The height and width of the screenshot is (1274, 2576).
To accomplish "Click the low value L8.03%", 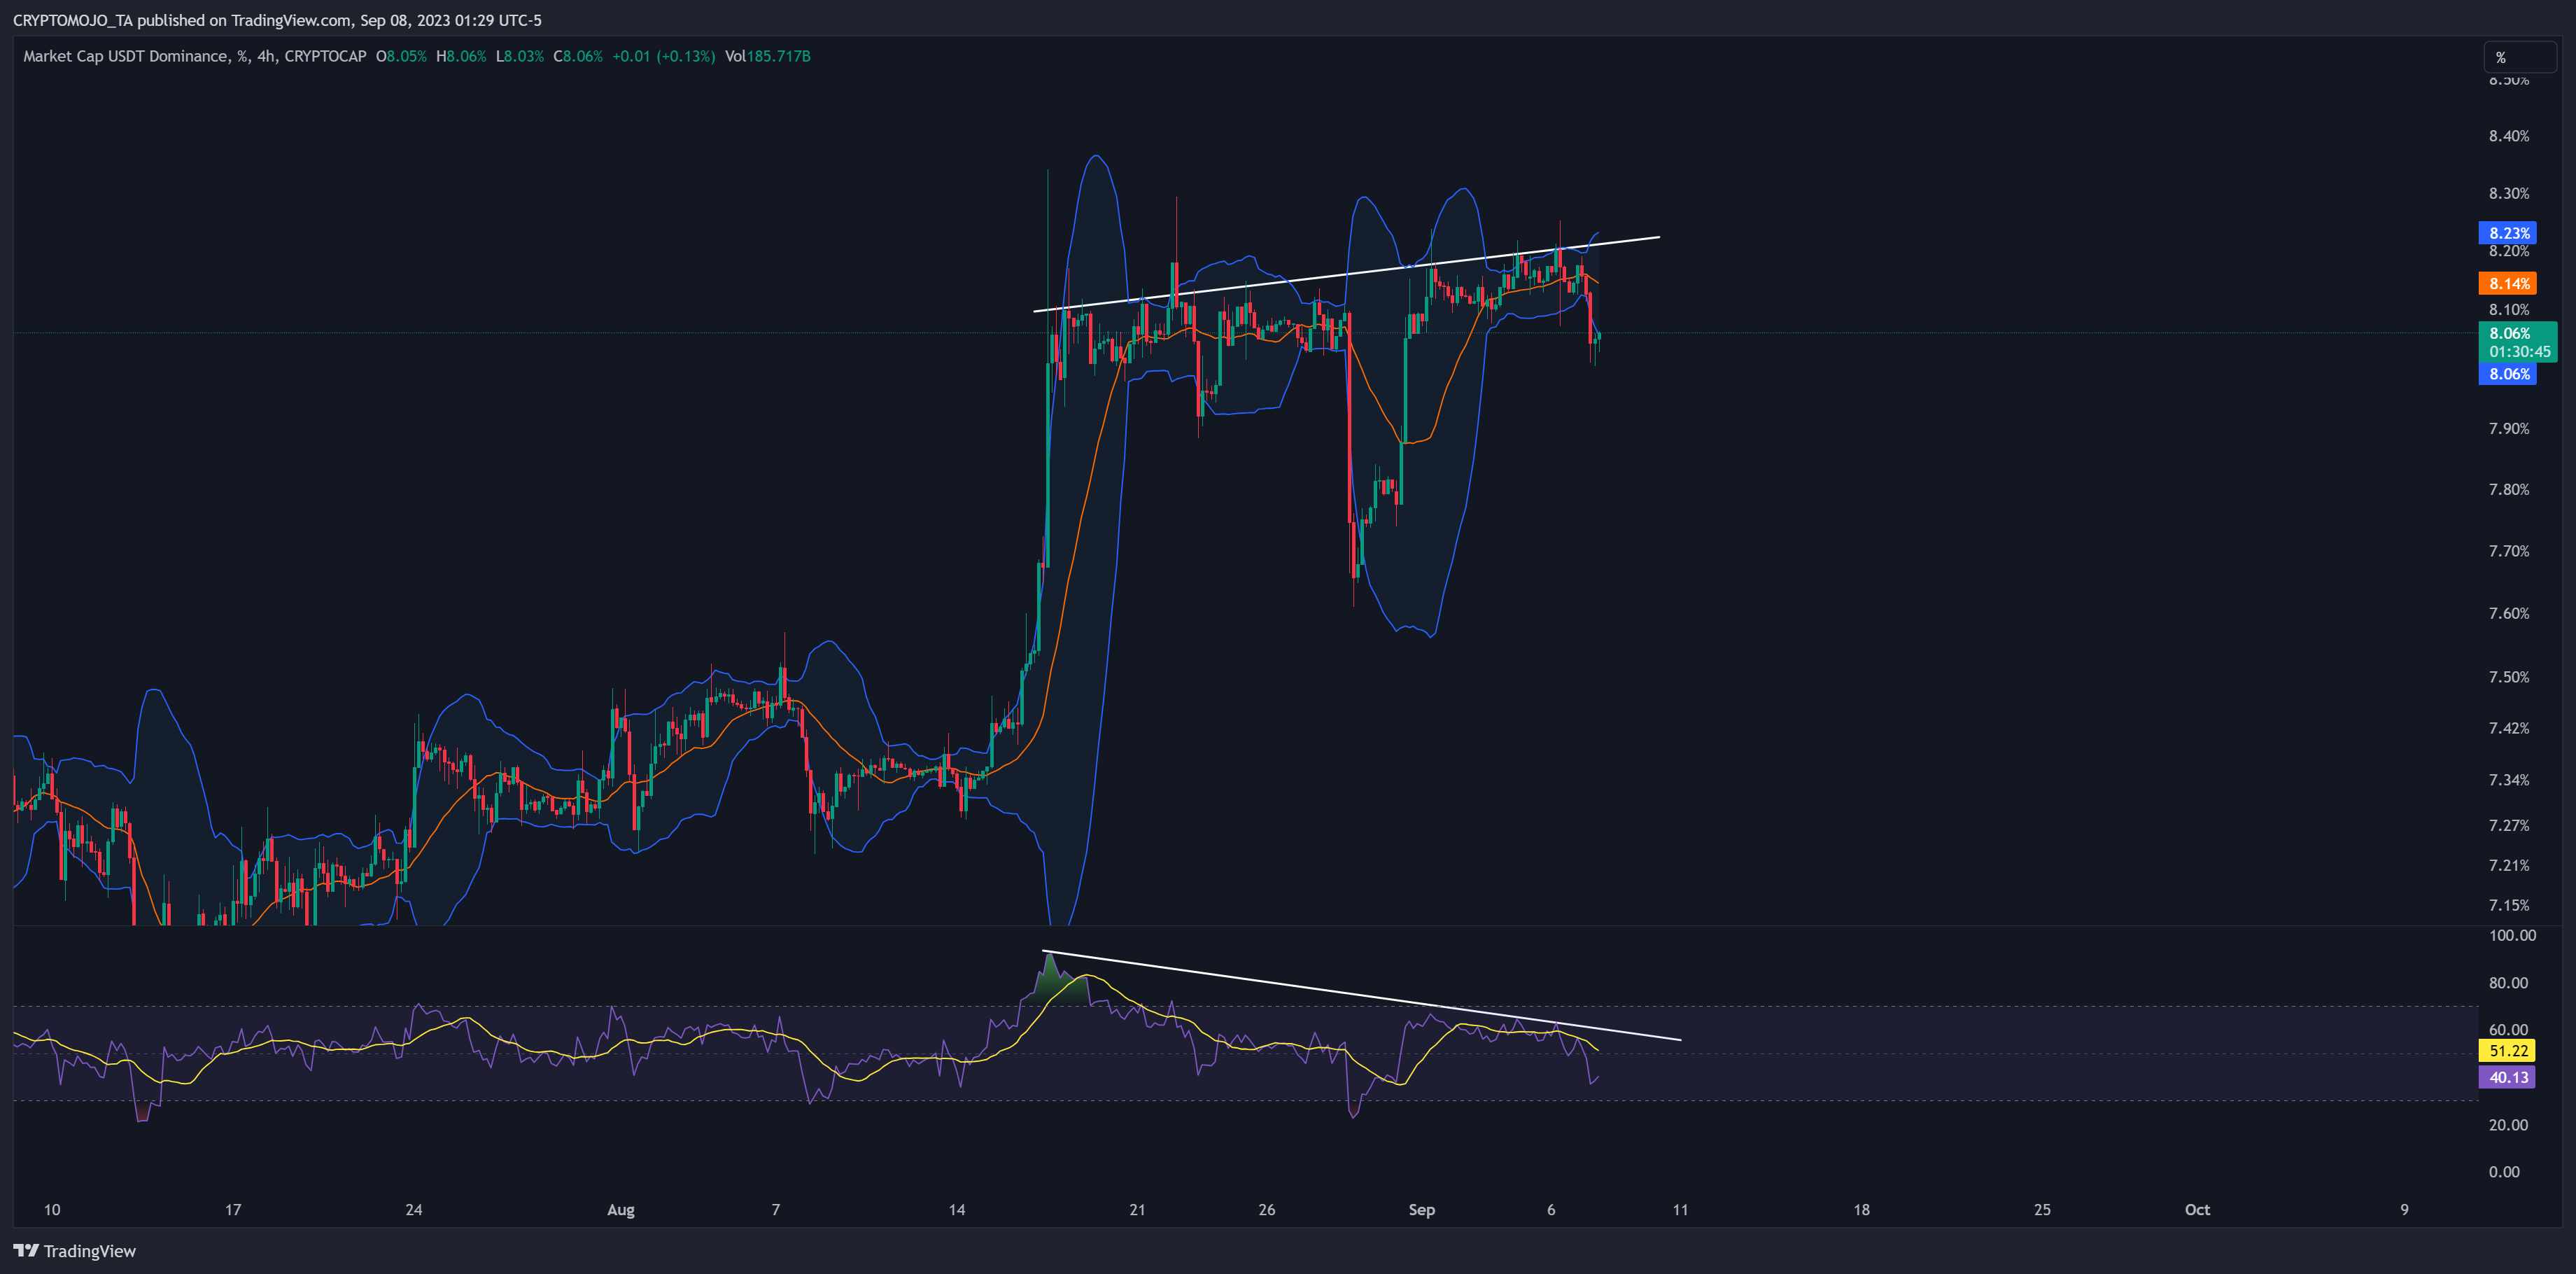I will tap(520, 56).
